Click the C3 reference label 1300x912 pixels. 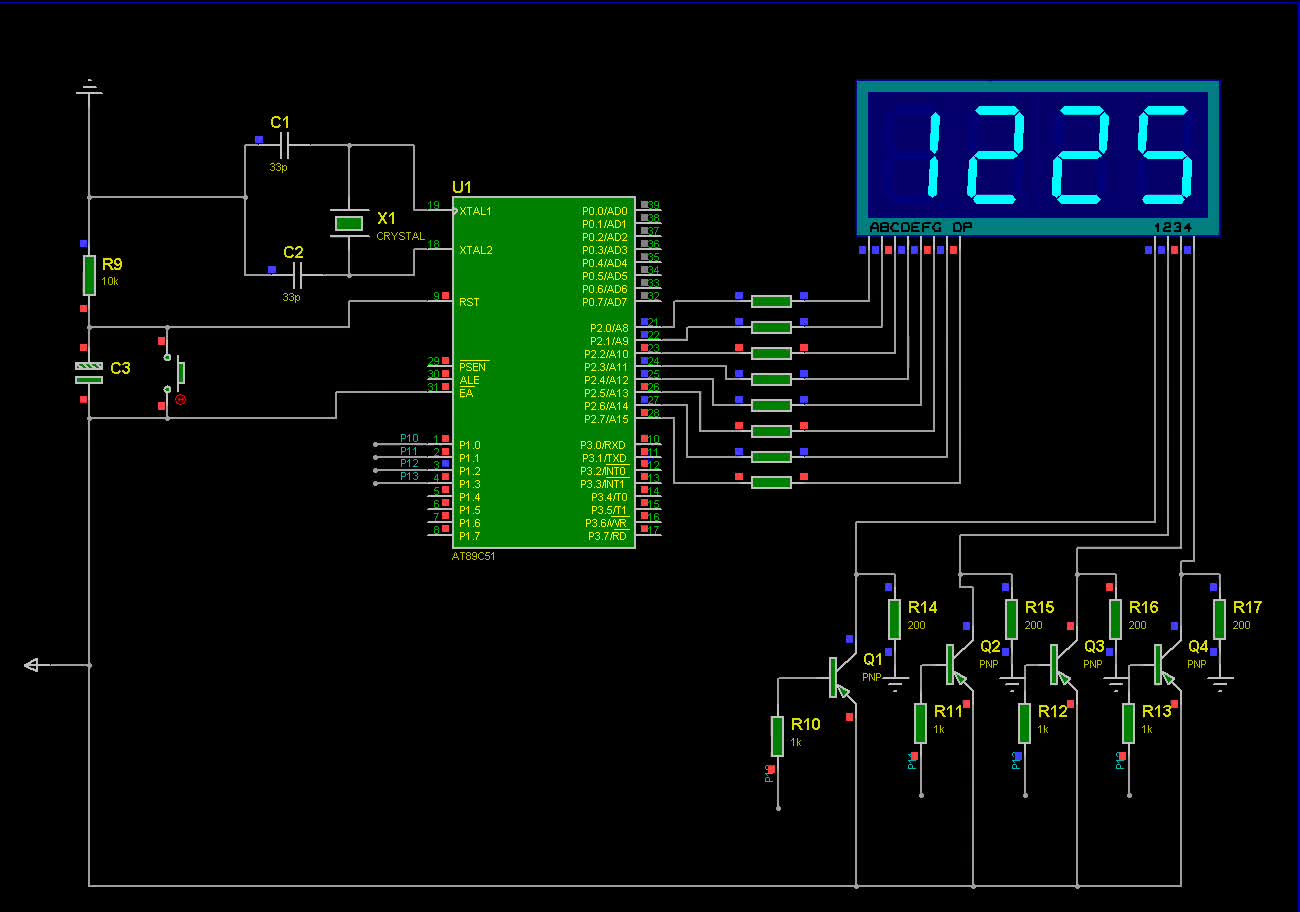[x=120, y=368]
